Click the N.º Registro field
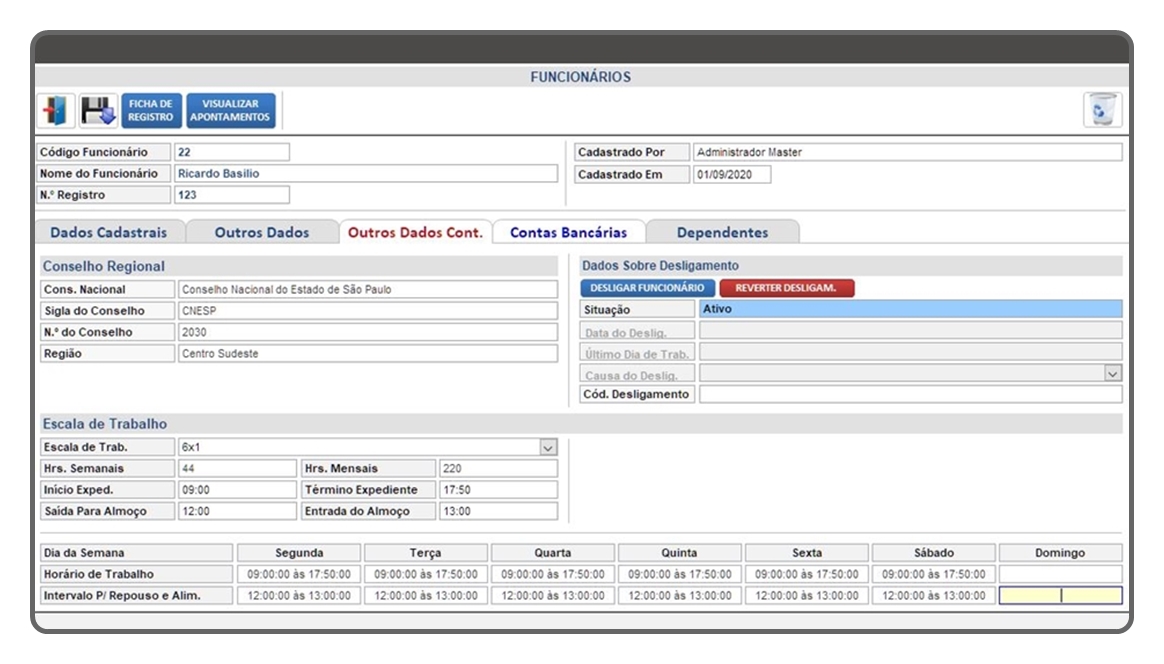 pos(232,195)
